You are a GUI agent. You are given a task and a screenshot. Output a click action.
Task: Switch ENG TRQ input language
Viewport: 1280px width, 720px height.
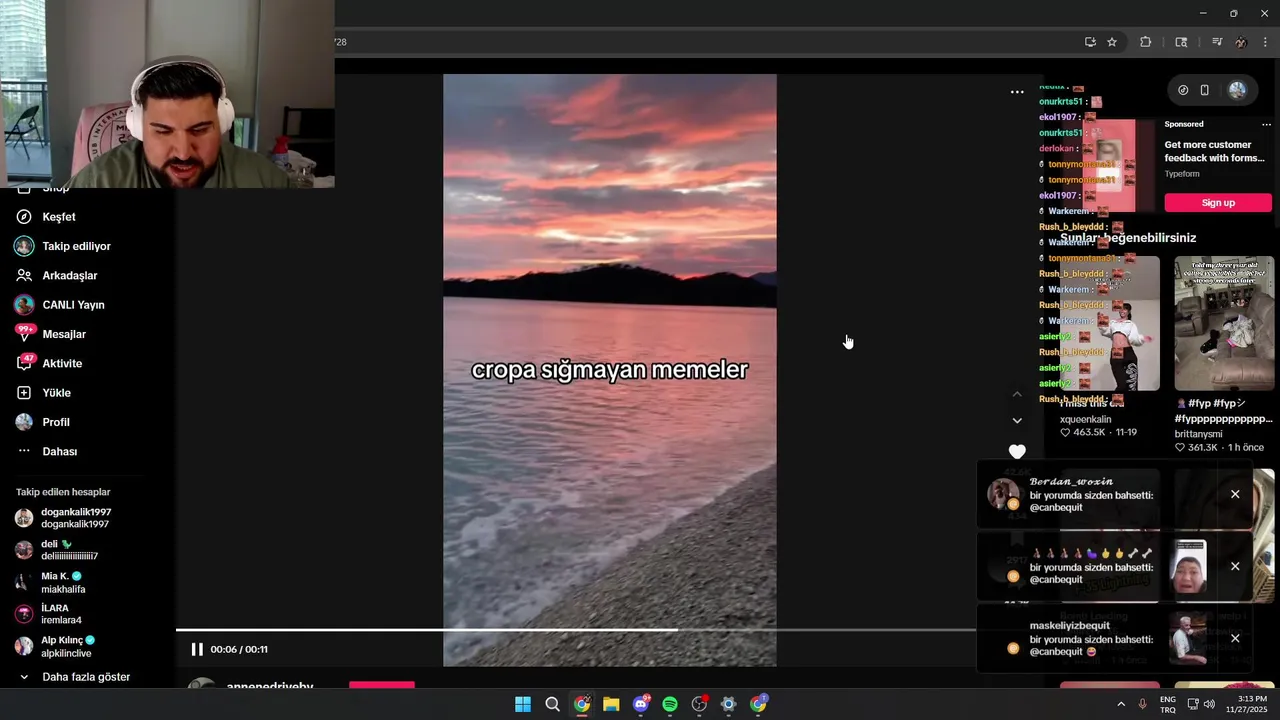(x=1168, y=705)
